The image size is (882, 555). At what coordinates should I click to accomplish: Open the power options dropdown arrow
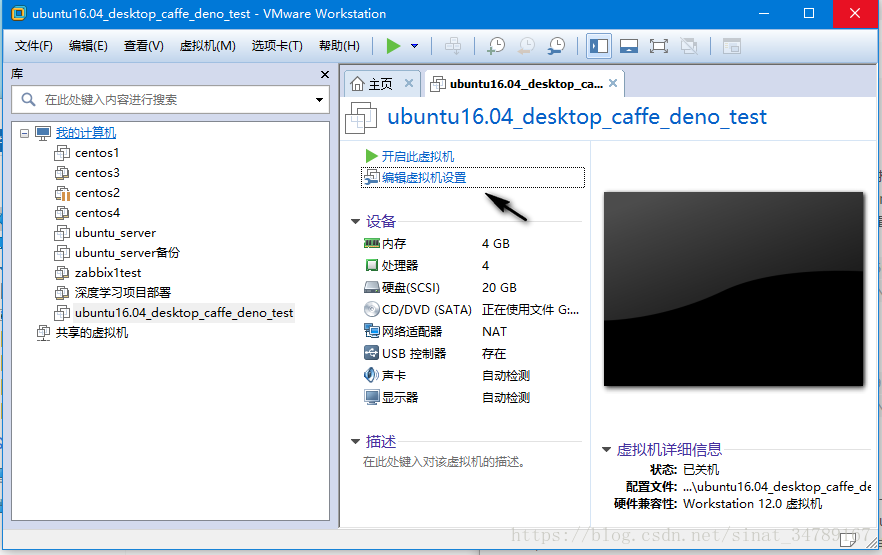415,46
